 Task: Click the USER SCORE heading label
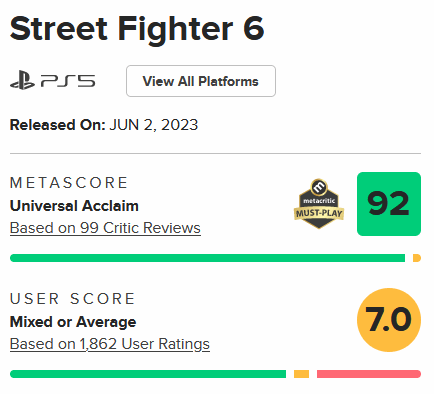click(x=72, y=299)
